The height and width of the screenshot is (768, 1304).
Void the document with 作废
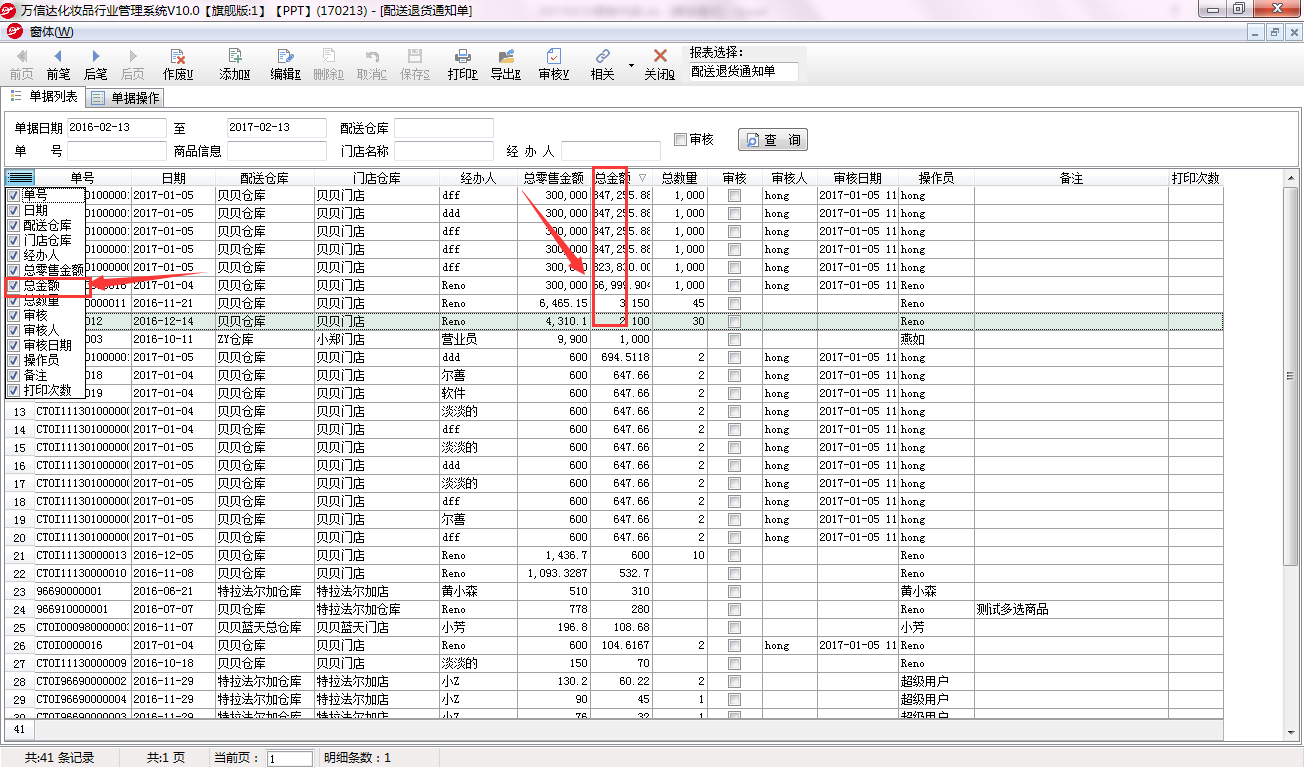pyautogui.click(x=178, y=64)
